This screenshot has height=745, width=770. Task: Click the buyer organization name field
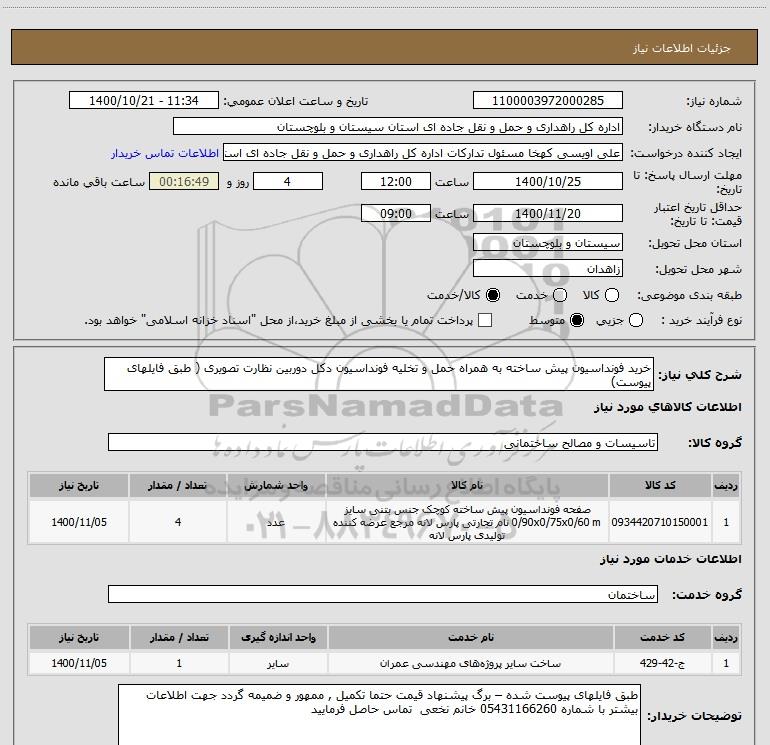pyautogui.click(x=398, y=127)
